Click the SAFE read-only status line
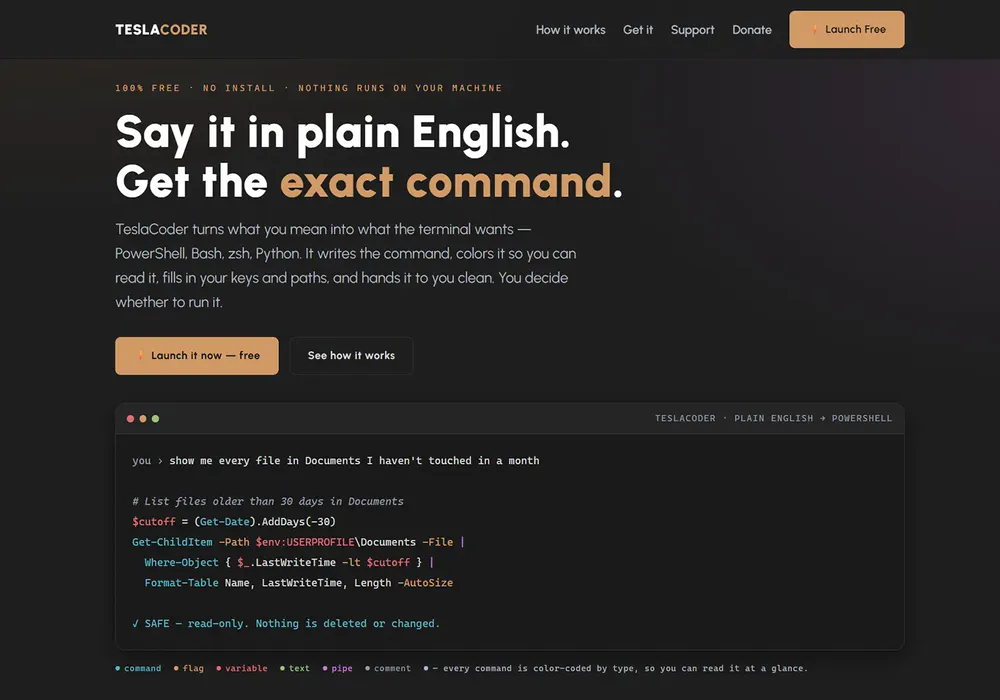The width and height of the screenshot is (1000, 700). (x=286, y=623)
